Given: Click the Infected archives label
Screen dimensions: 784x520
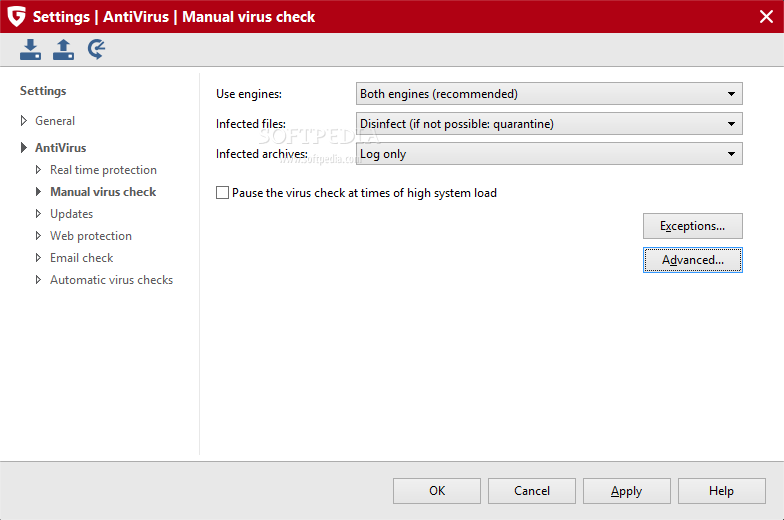Looking at the screenshot, I should [262, 154].
